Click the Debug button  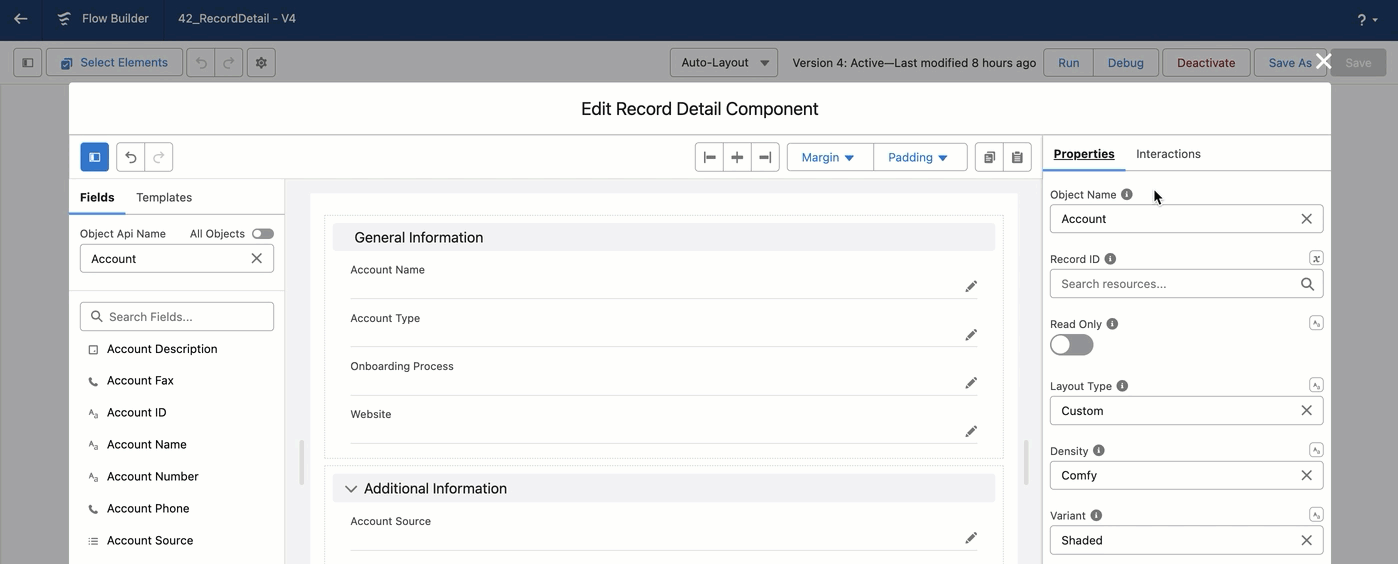point(1125,62)
